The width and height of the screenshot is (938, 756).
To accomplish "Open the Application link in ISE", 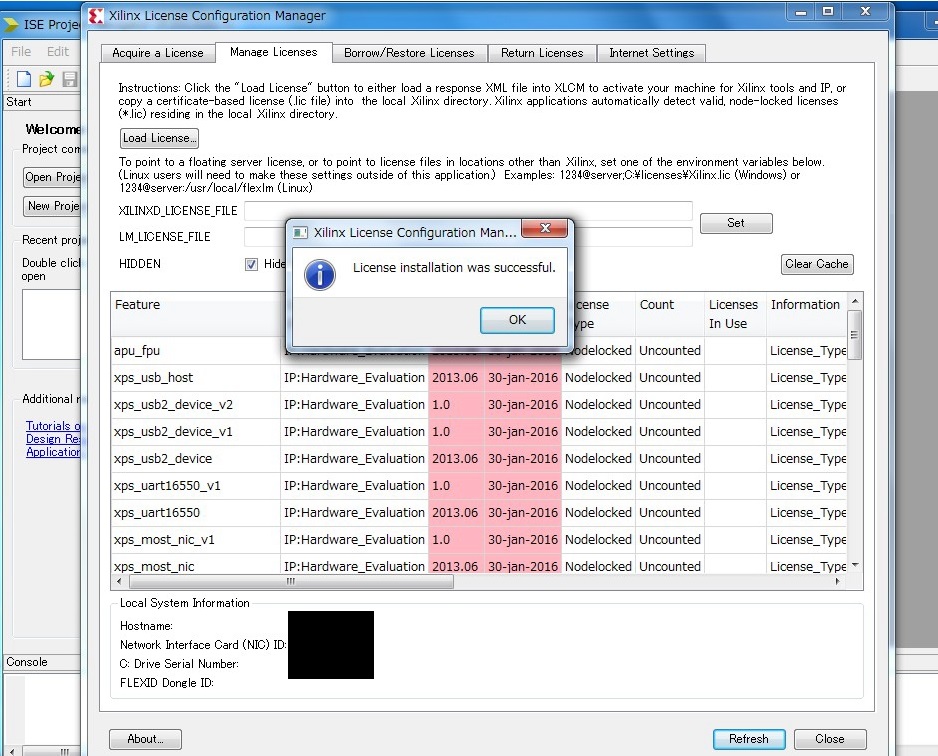I will [53, 452].
